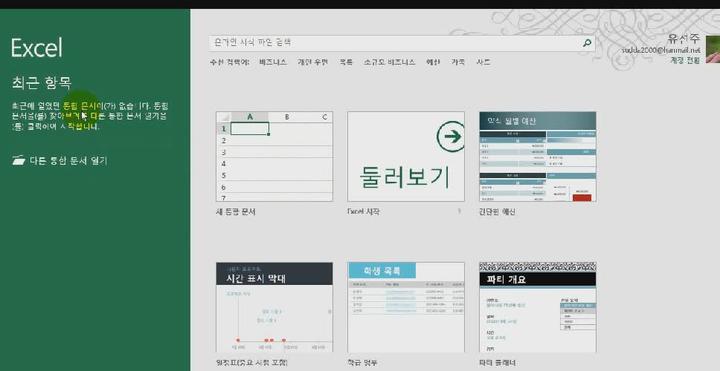Focus the online template search box

click(x=402, y=43)
